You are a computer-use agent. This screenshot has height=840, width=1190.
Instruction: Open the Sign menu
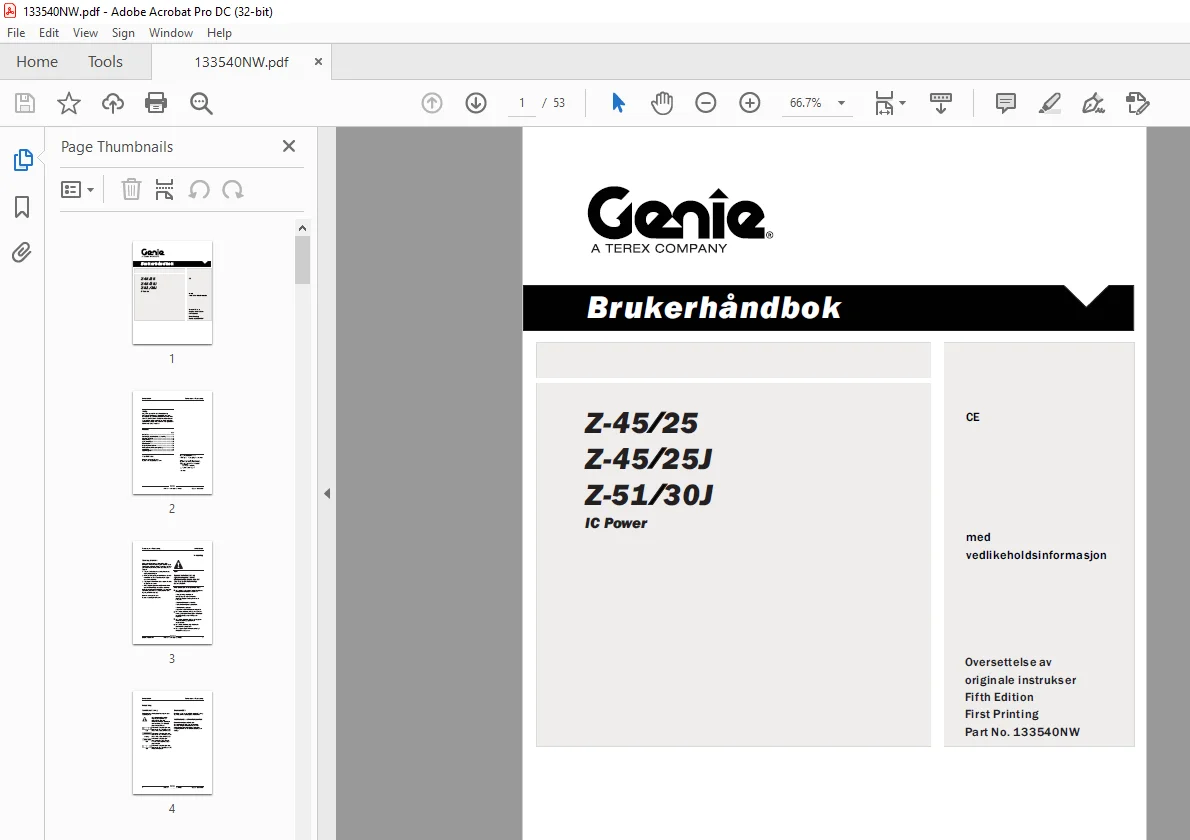click(123, 33)
